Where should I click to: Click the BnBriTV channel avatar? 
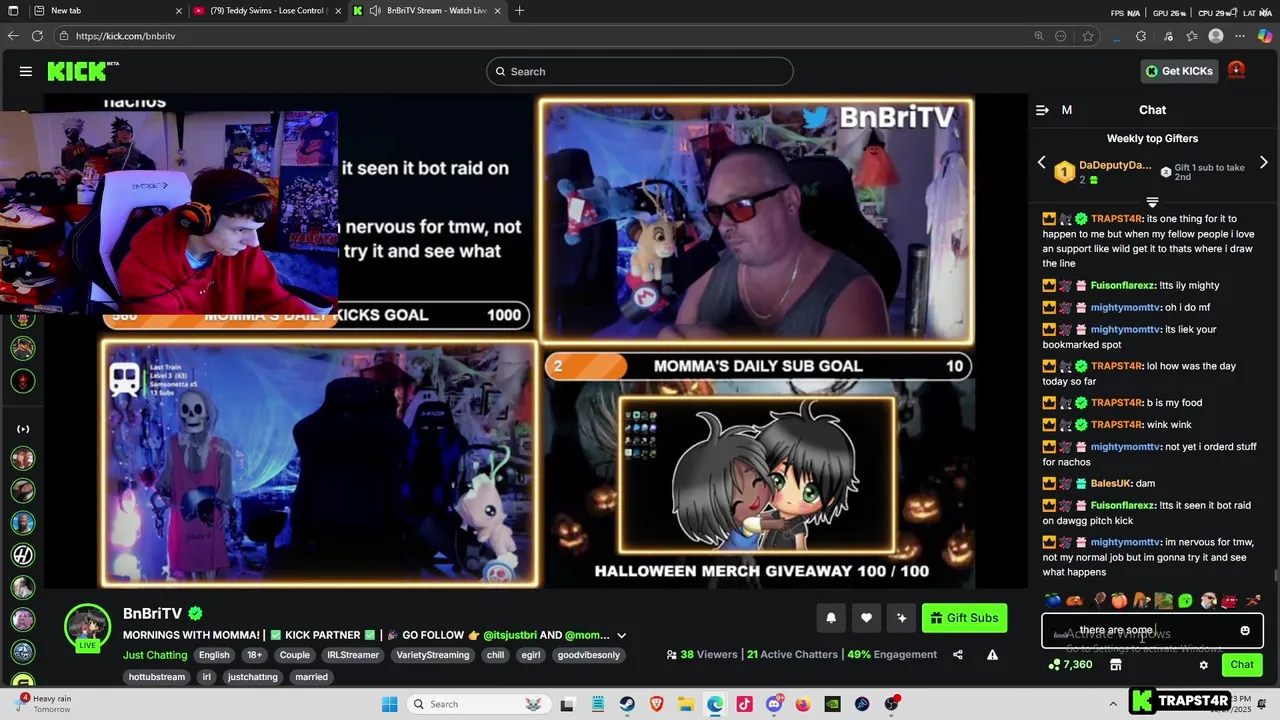pos(88,627)
